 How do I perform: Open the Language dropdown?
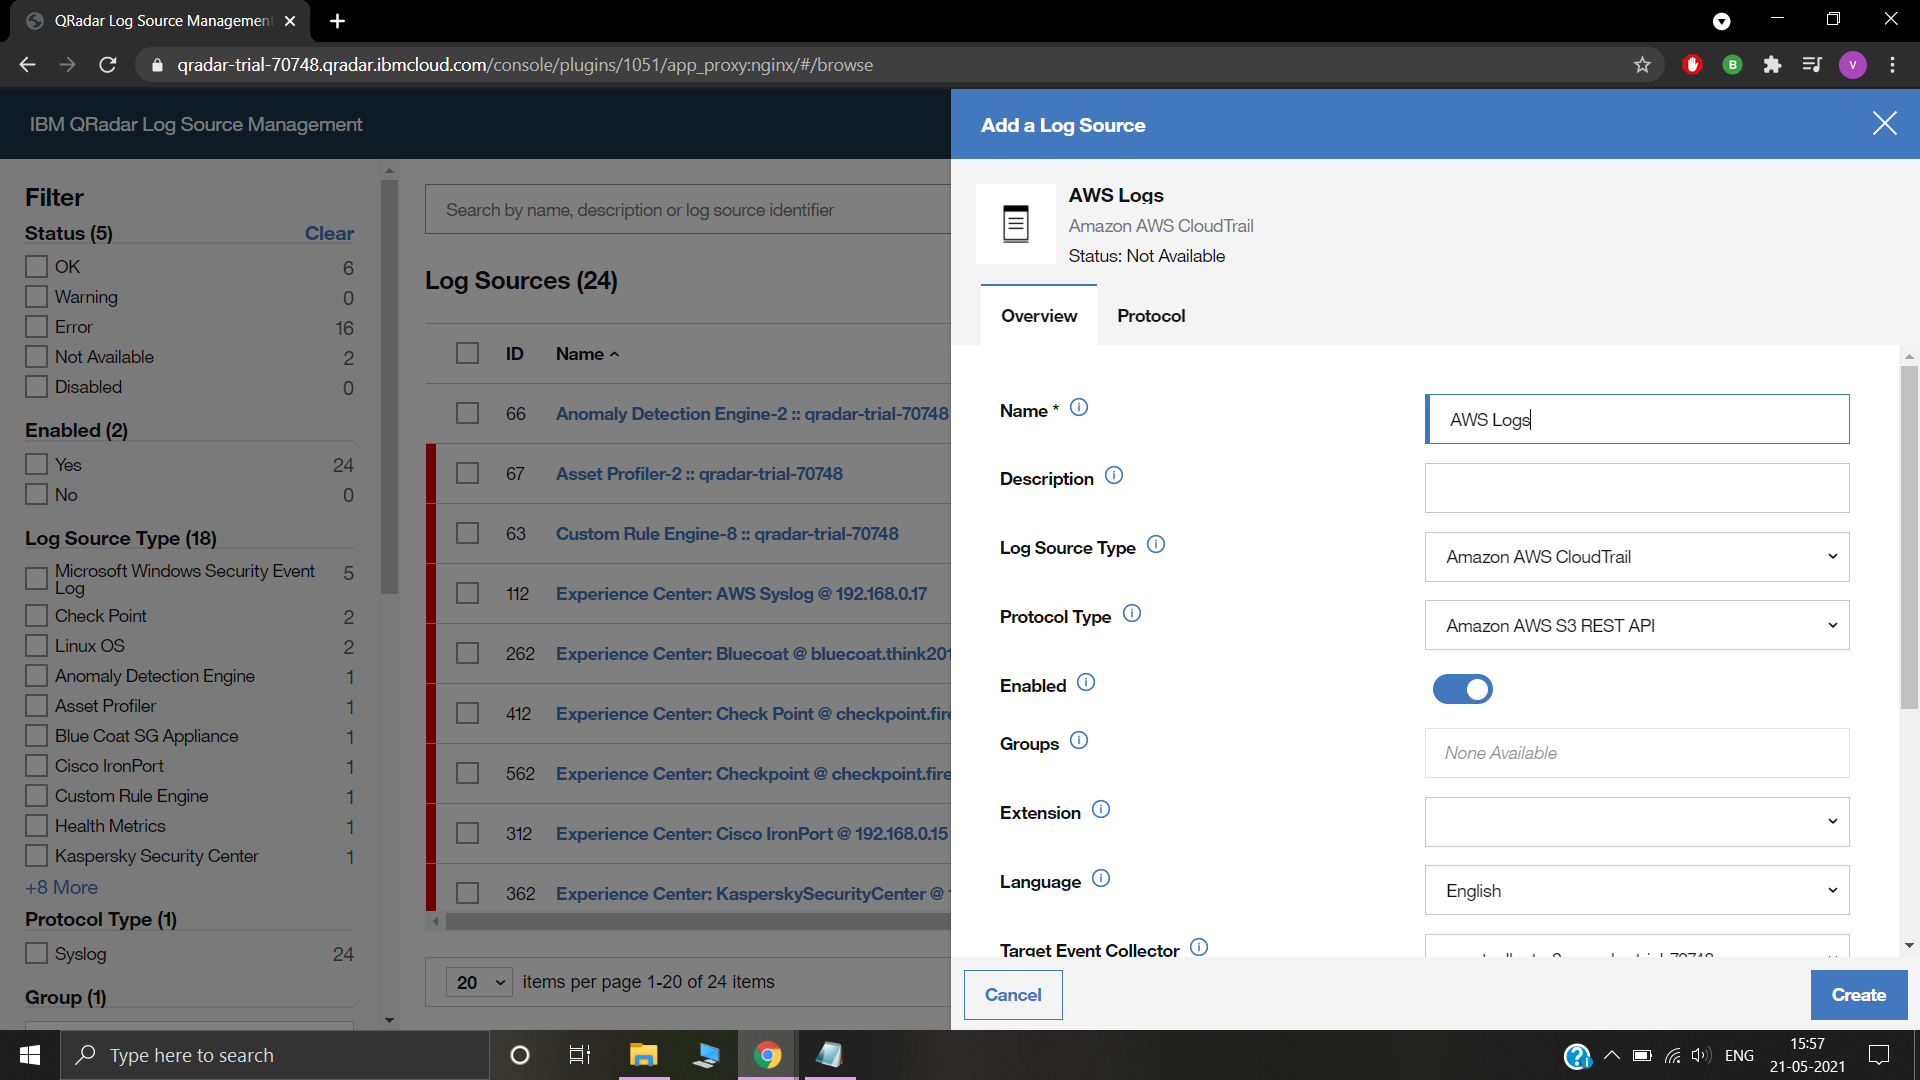(x=1637, y=891)
